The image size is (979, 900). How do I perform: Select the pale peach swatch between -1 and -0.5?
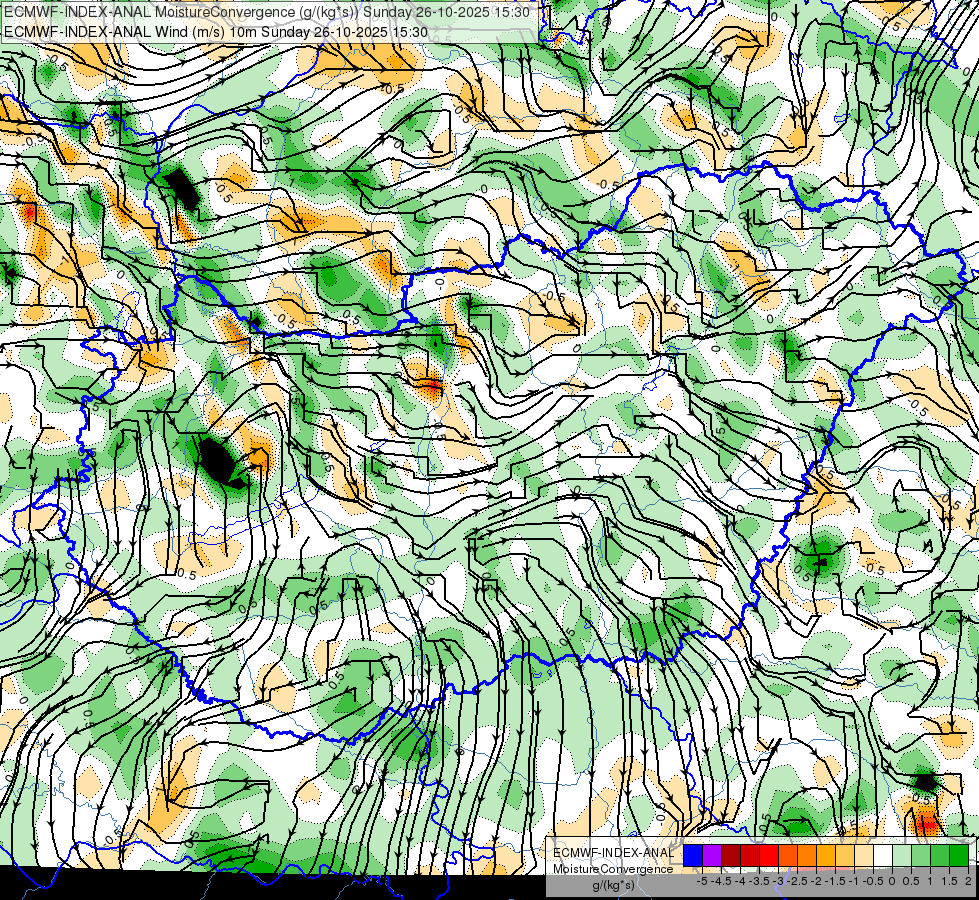click(x=864, y=856)
